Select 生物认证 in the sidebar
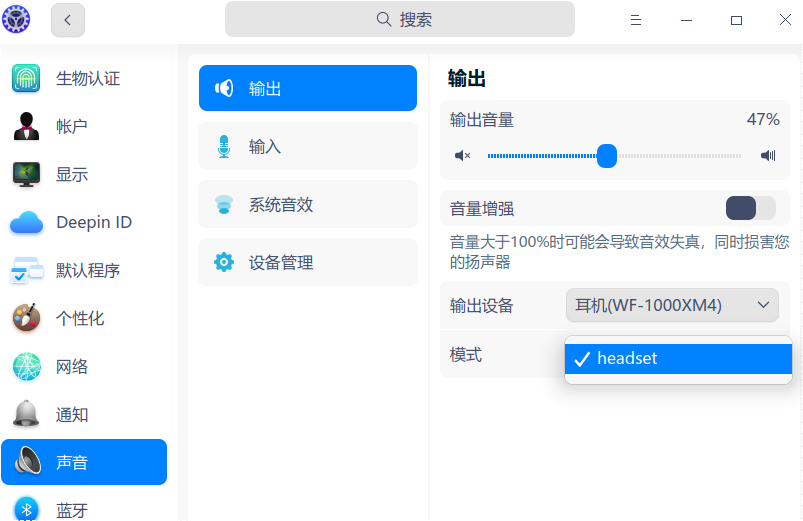The height and width of the screenshot is (521, 803). pyautogui.click(x=84, y=78)
